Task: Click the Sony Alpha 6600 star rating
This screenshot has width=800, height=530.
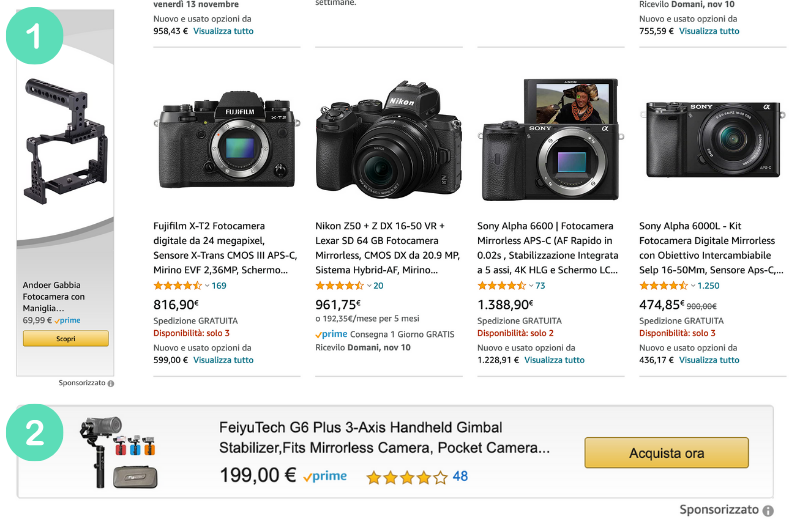Action: tap(501, 286)
